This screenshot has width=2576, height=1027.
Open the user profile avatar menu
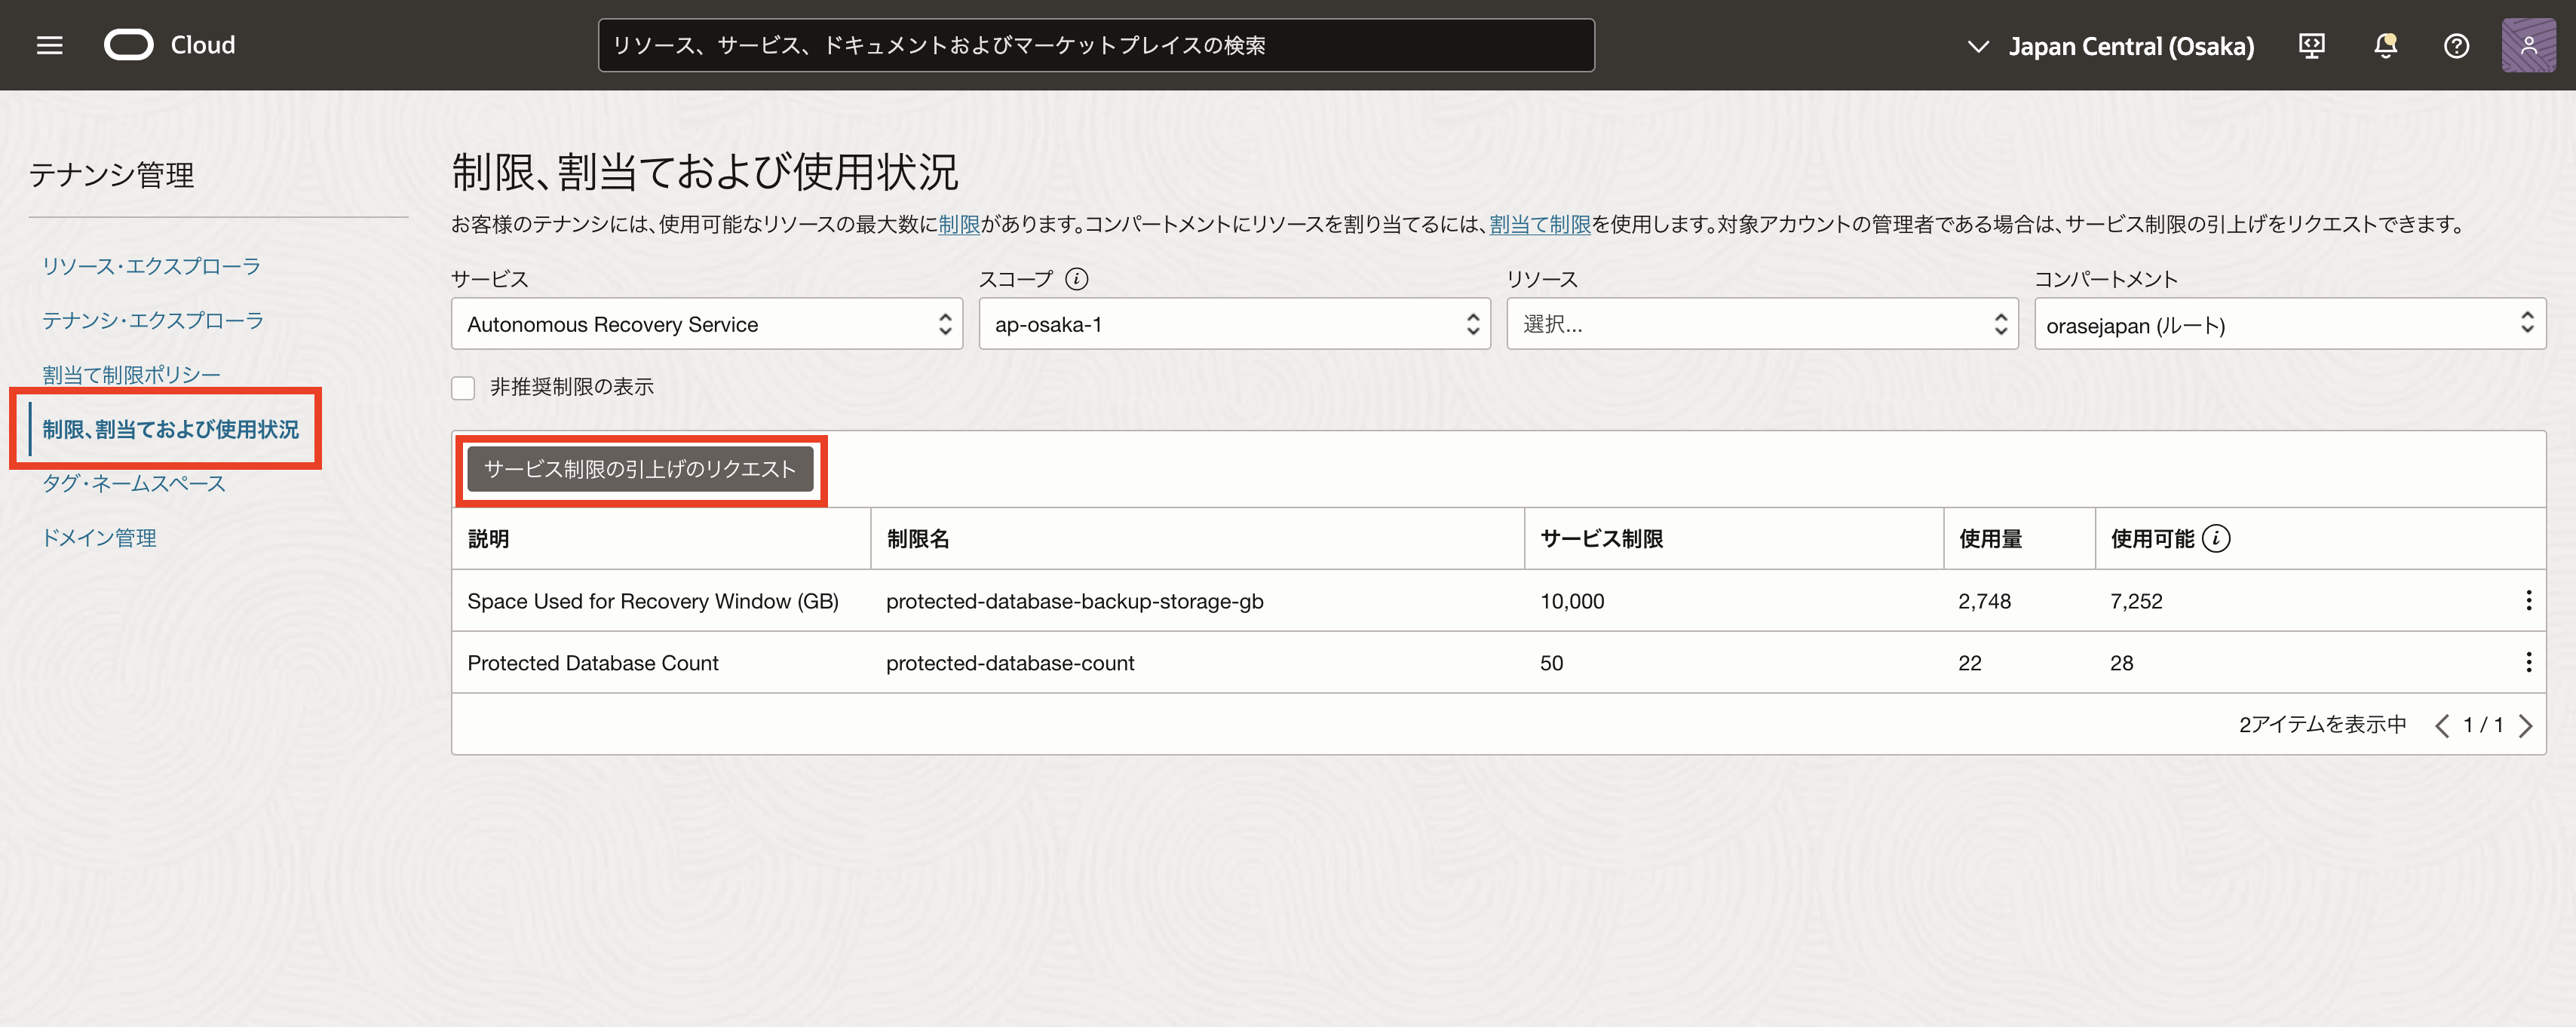[2528, 45]
